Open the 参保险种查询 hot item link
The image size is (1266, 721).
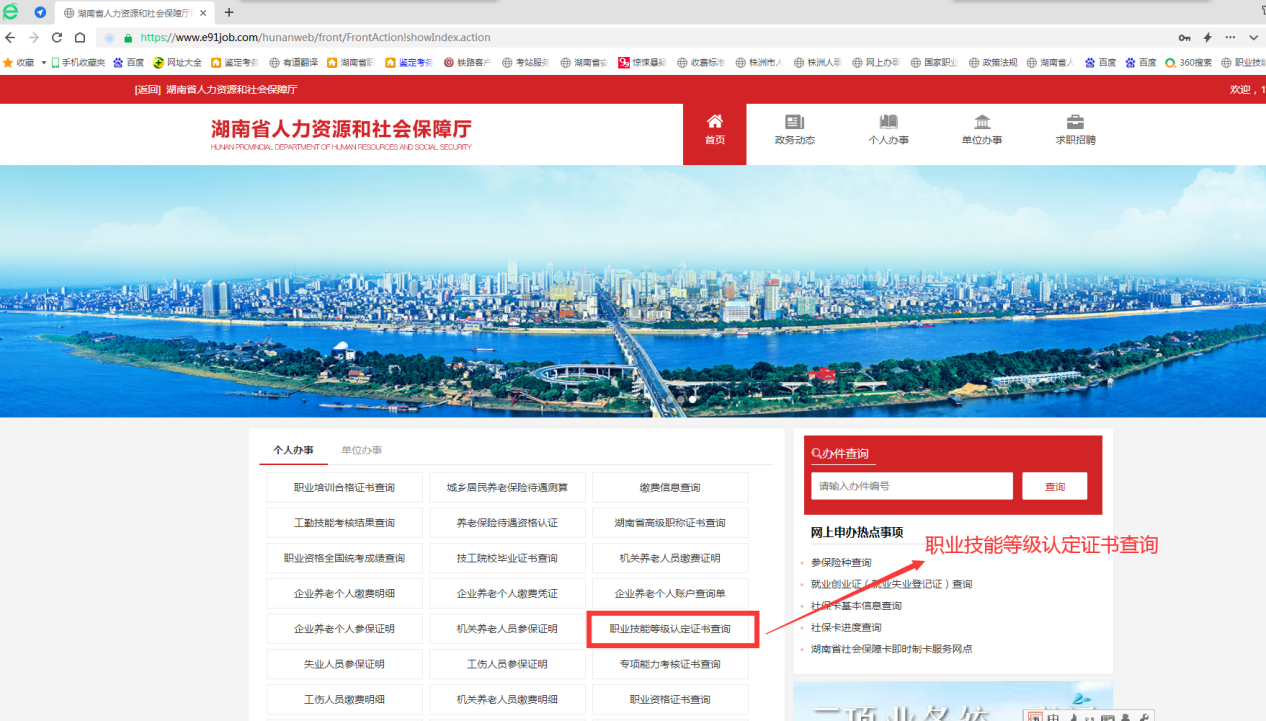841,562
